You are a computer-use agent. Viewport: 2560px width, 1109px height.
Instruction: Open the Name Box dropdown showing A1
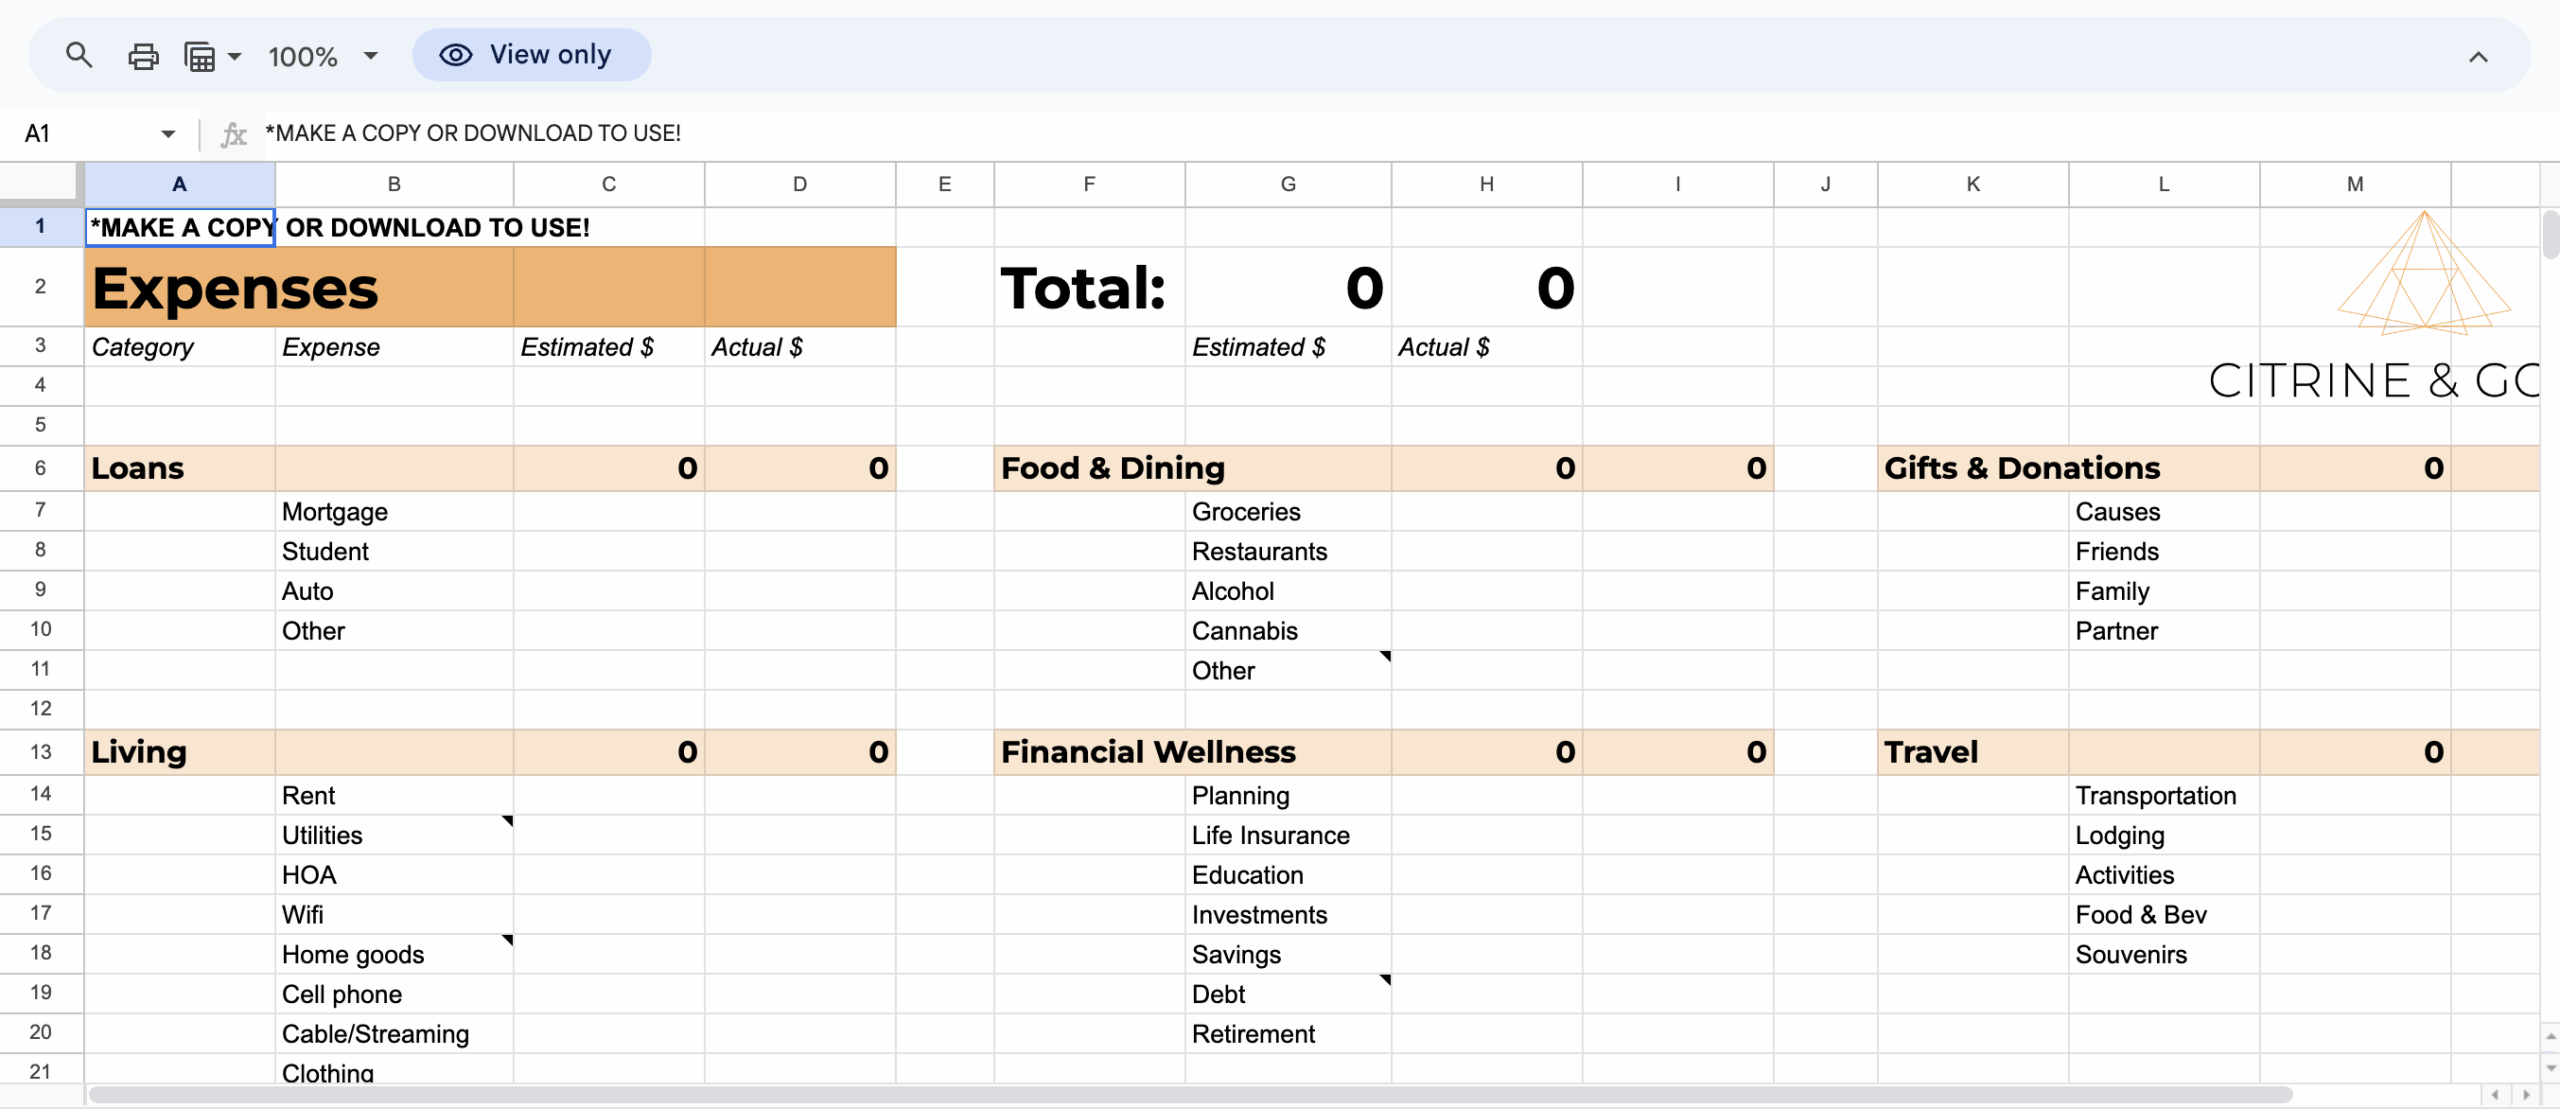point(167,133)
